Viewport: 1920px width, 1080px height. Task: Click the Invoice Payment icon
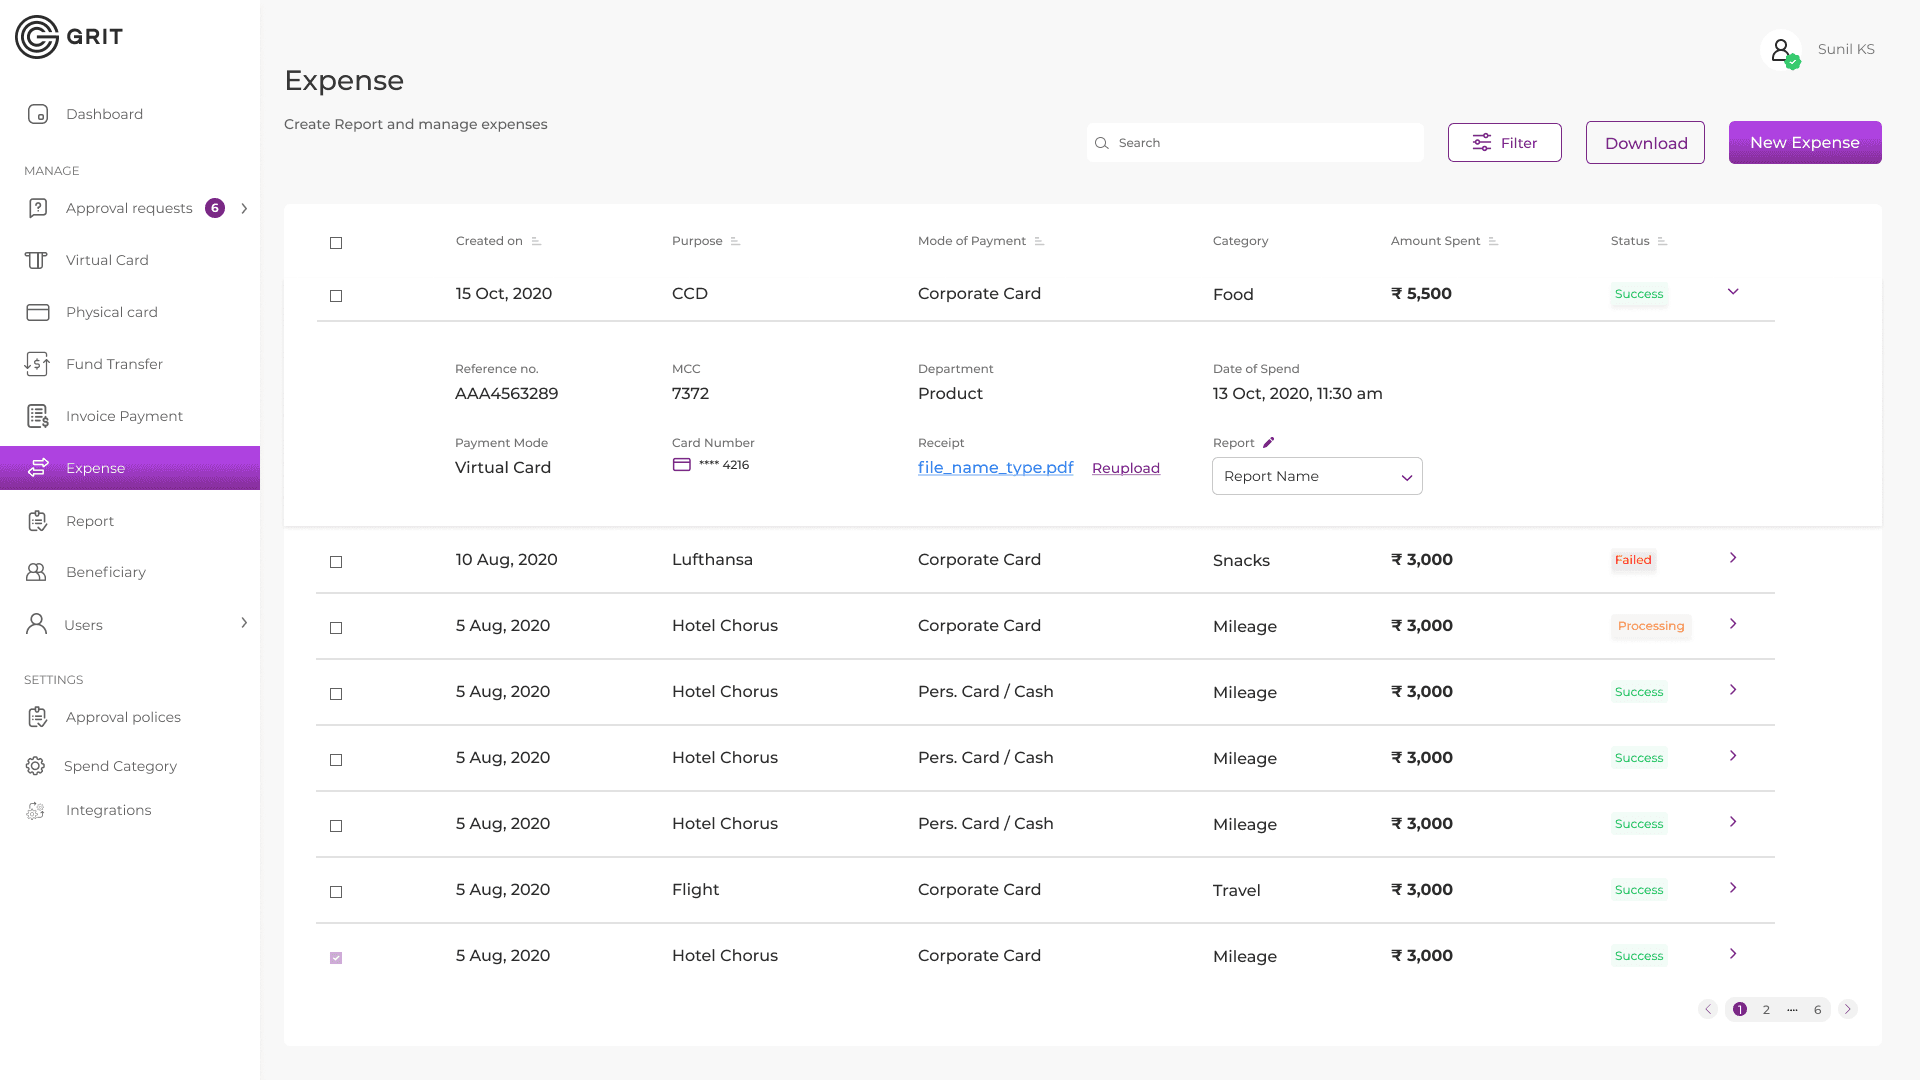[x=38, y=416]
